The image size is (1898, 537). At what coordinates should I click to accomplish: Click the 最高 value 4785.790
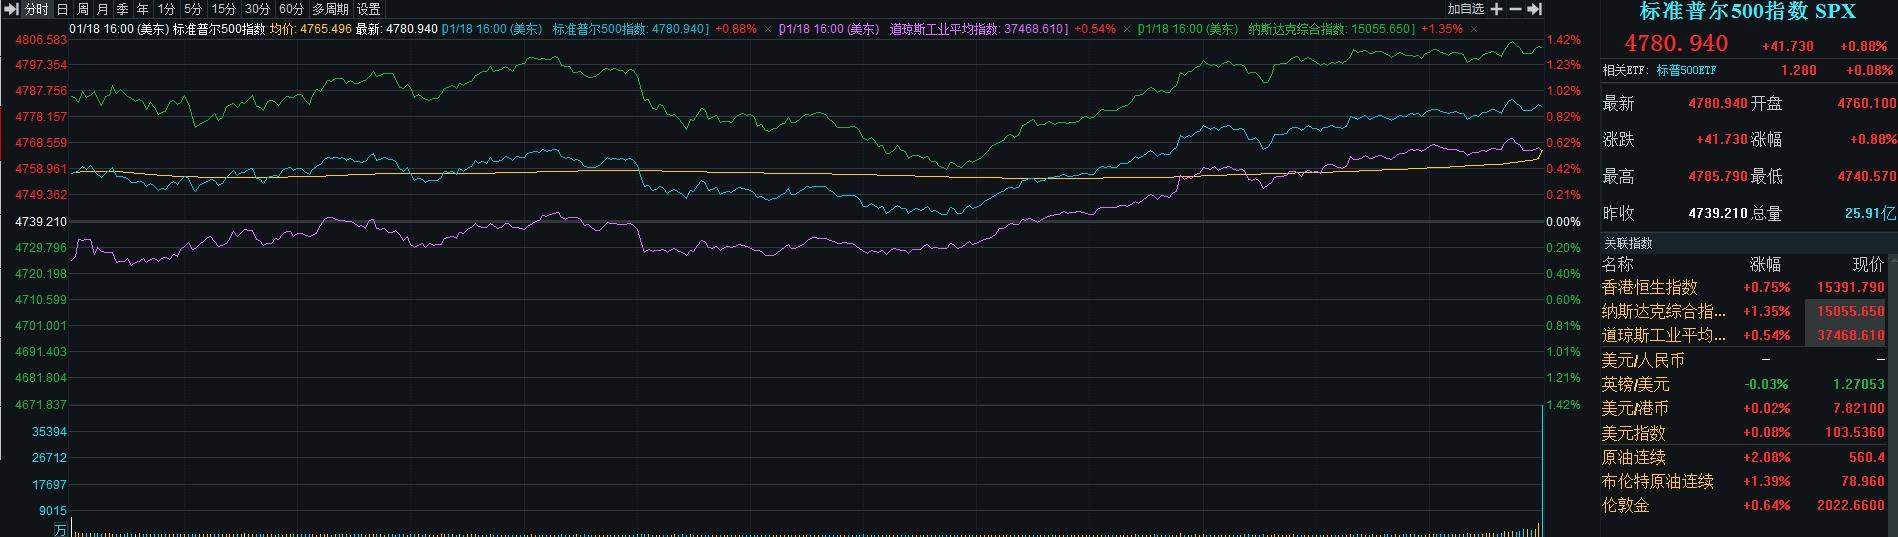(1718, 176)
